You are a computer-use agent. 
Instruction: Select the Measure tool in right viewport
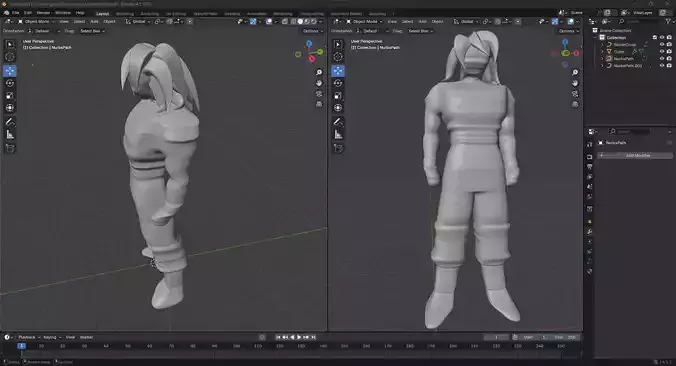coord(338,135)
